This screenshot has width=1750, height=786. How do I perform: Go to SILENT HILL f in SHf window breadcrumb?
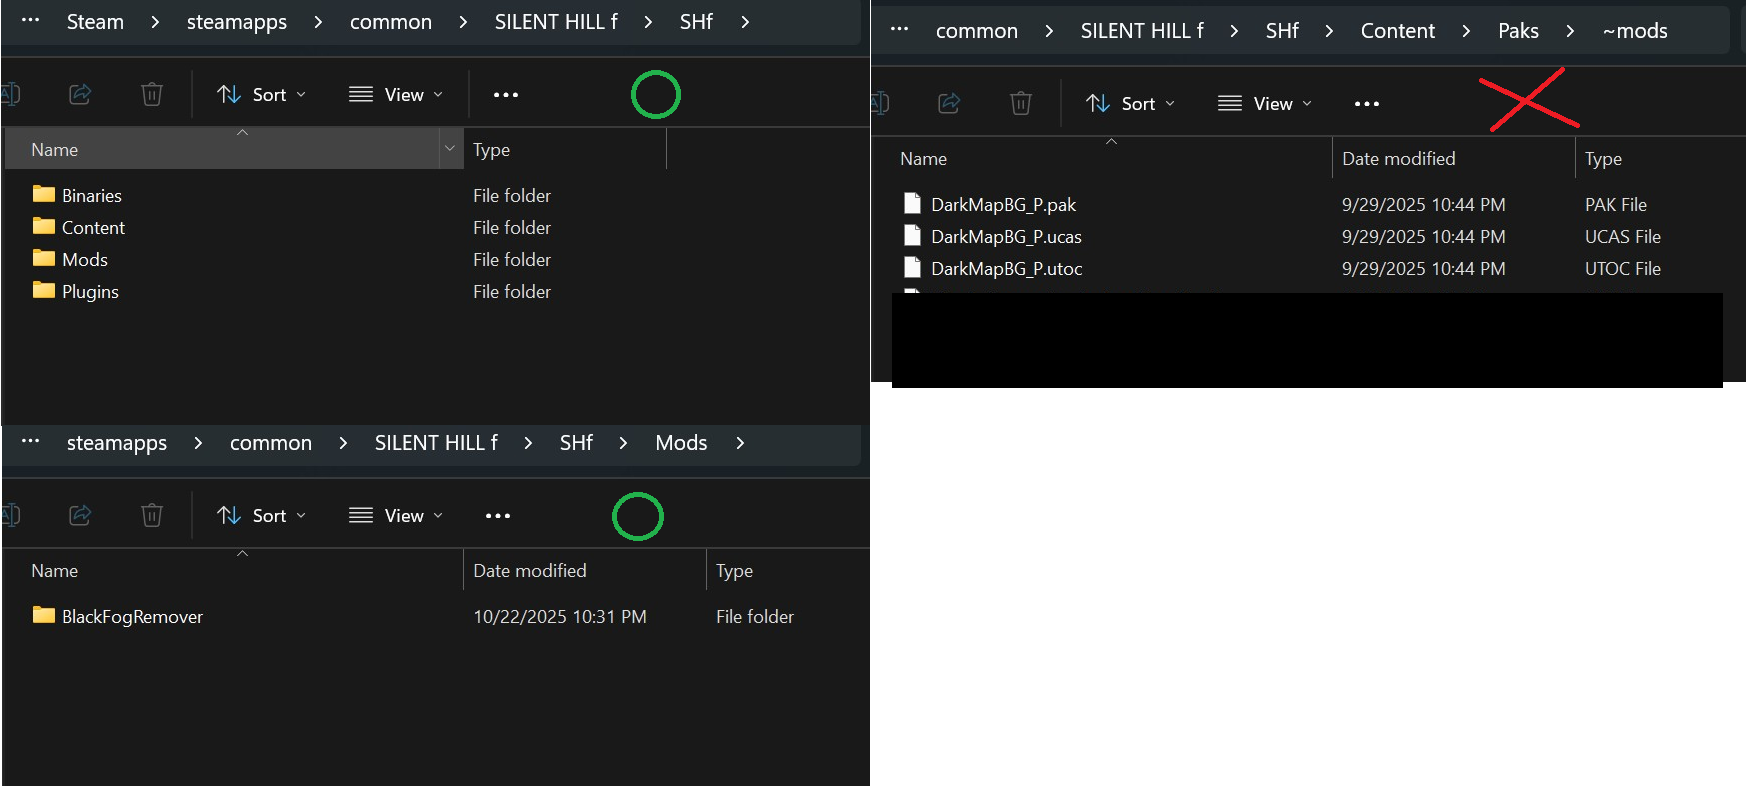coord(556,22)
